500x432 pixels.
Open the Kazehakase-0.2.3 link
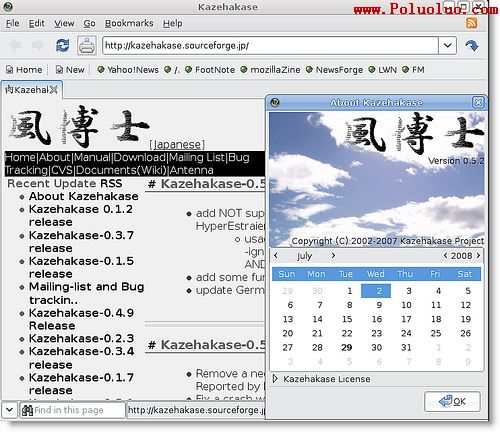[81, 338]
